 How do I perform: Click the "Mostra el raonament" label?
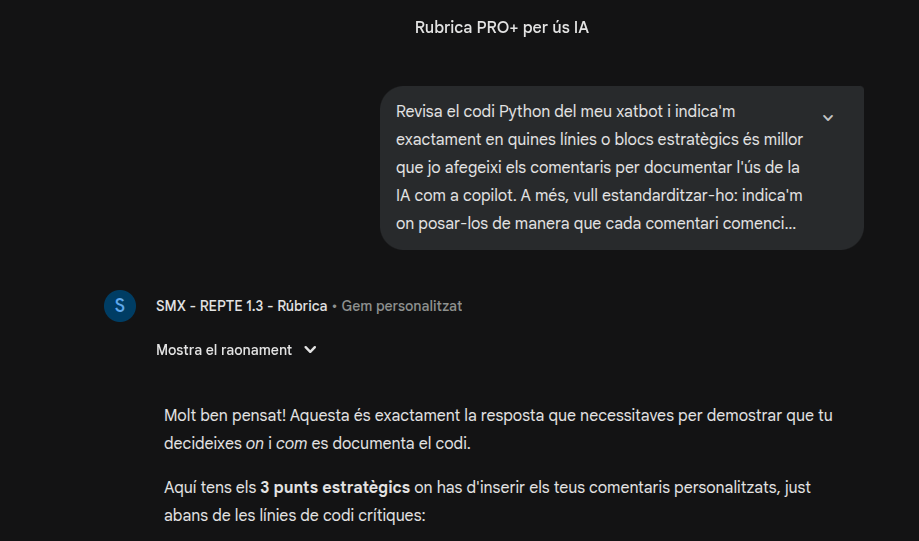pyautogui.click(x=224, y=350)
